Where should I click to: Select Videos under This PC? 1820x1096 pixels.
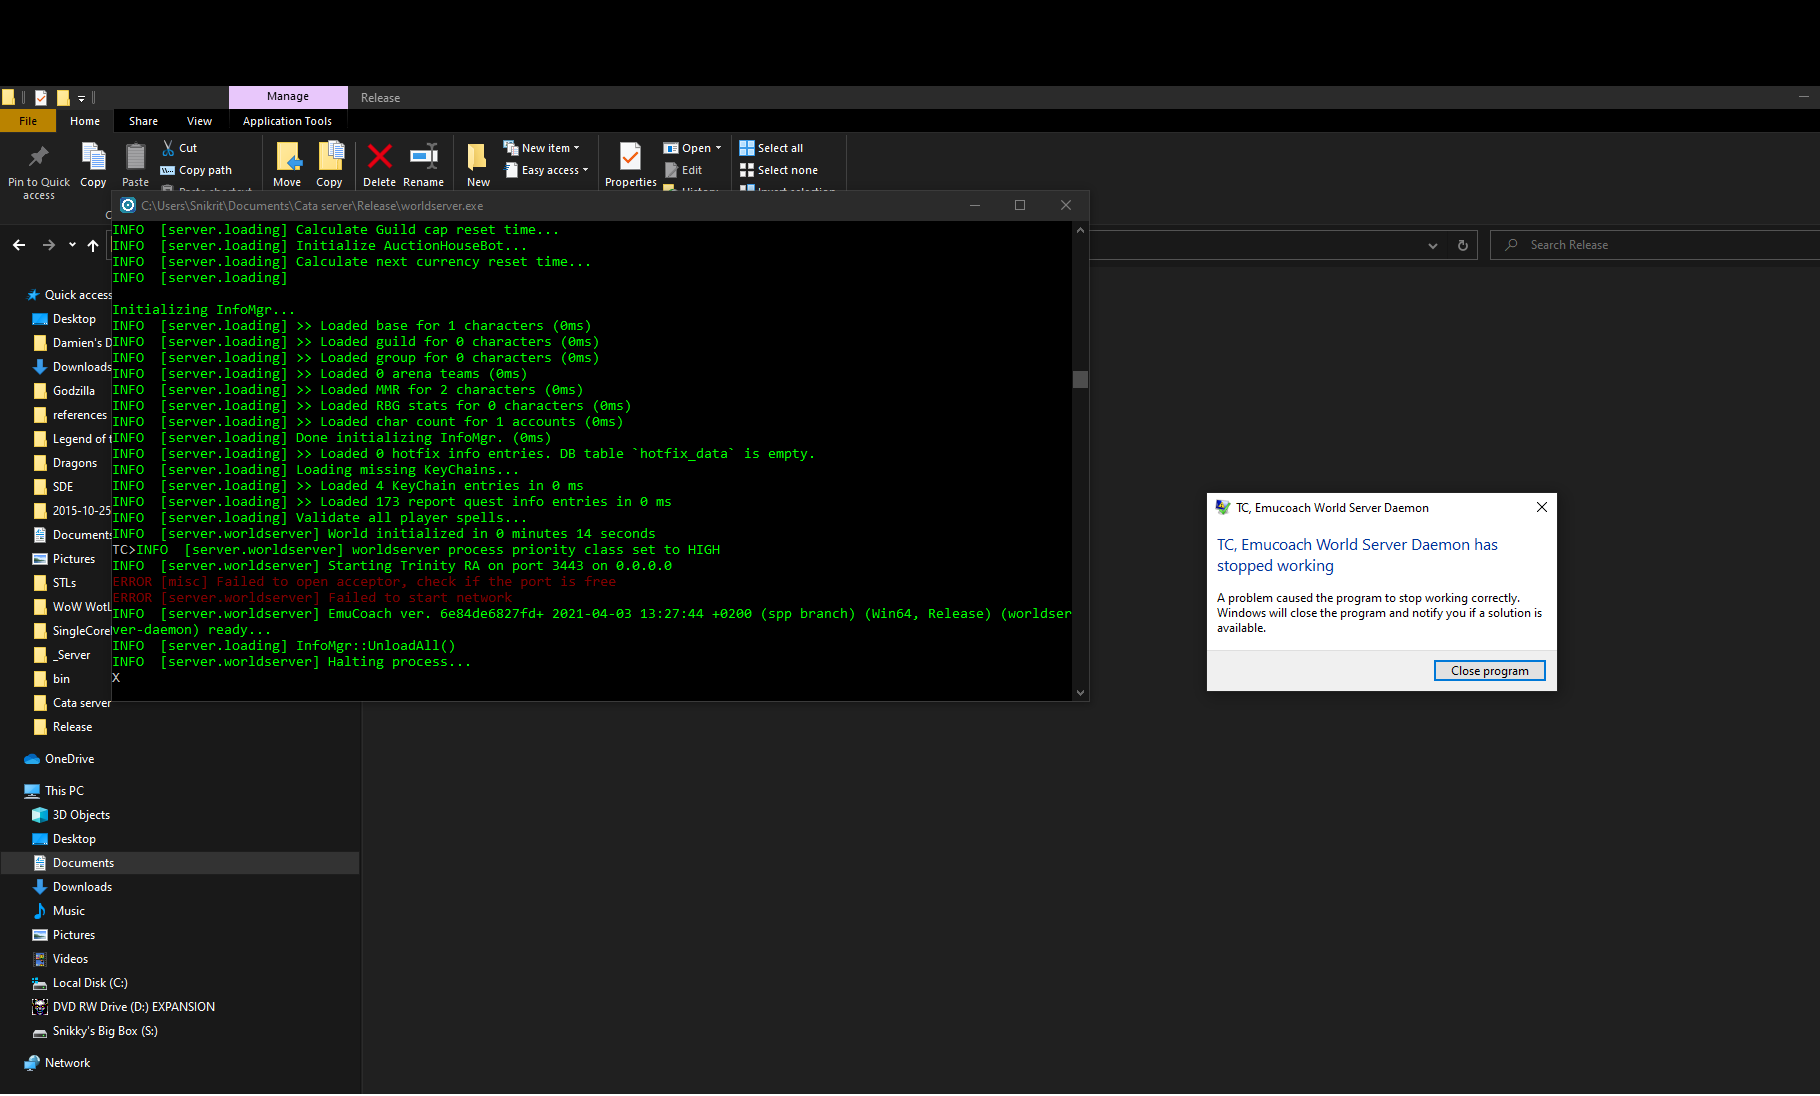tap(61, 959)
